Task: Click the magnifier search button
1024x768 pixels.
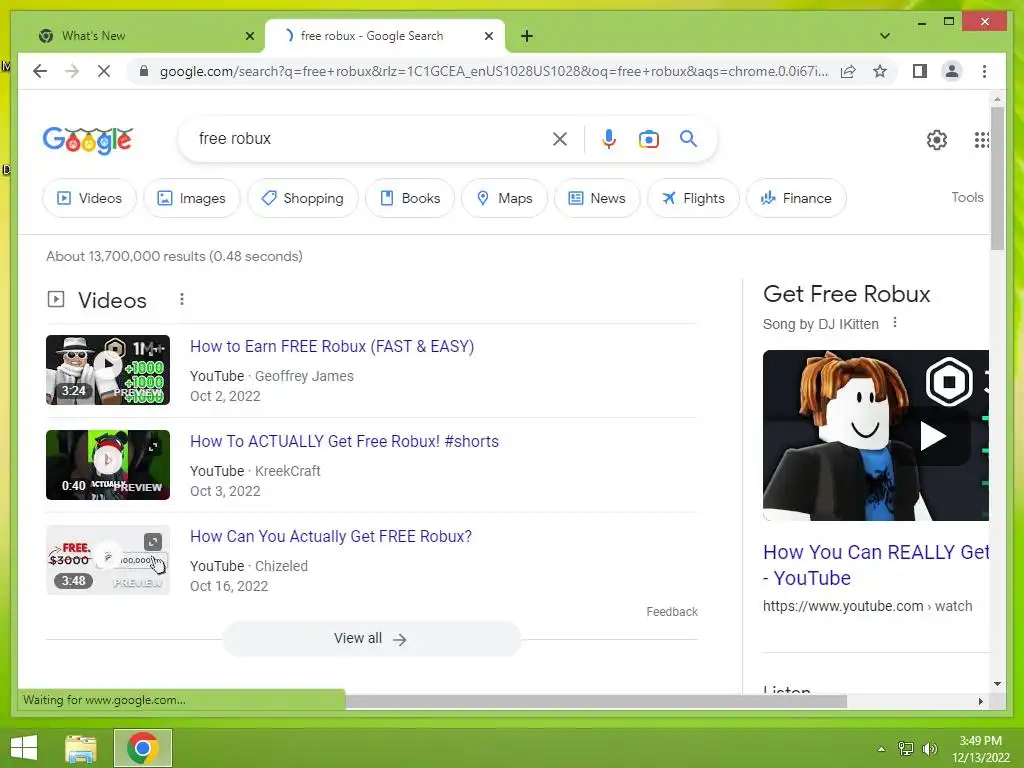Action: pos(688,138)
